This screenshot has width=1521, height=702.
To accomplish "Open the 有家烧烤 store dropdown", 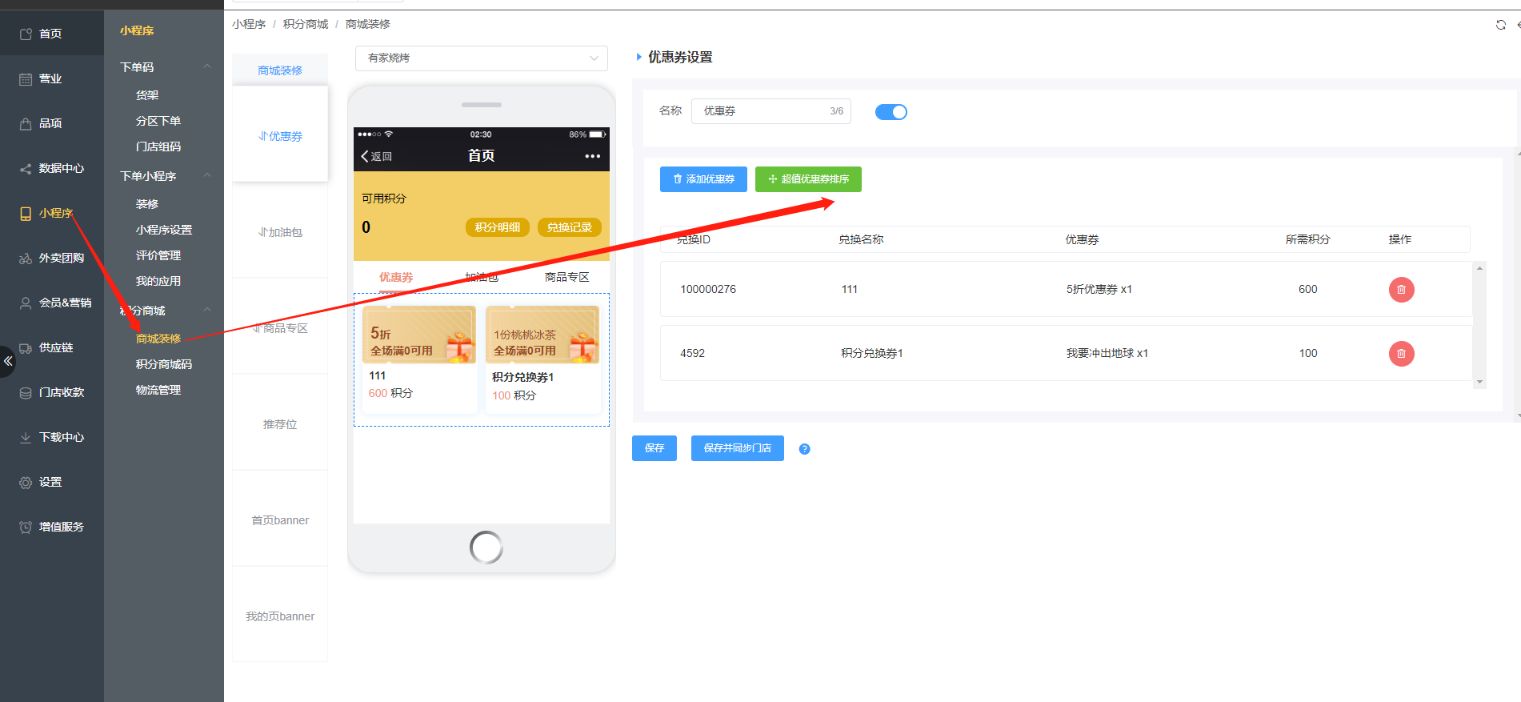I will tap(481, 58).
